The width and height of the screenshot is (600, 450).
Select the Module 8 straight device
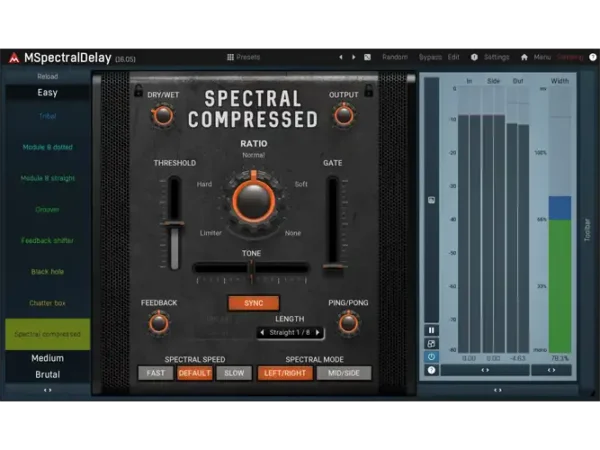click(x=47, y=178)
